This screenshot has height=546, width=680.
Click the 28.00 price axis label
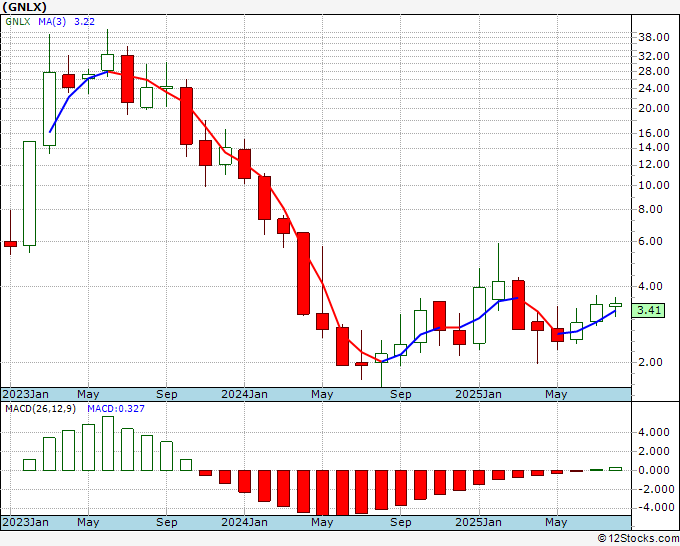(x=654, y=71)
